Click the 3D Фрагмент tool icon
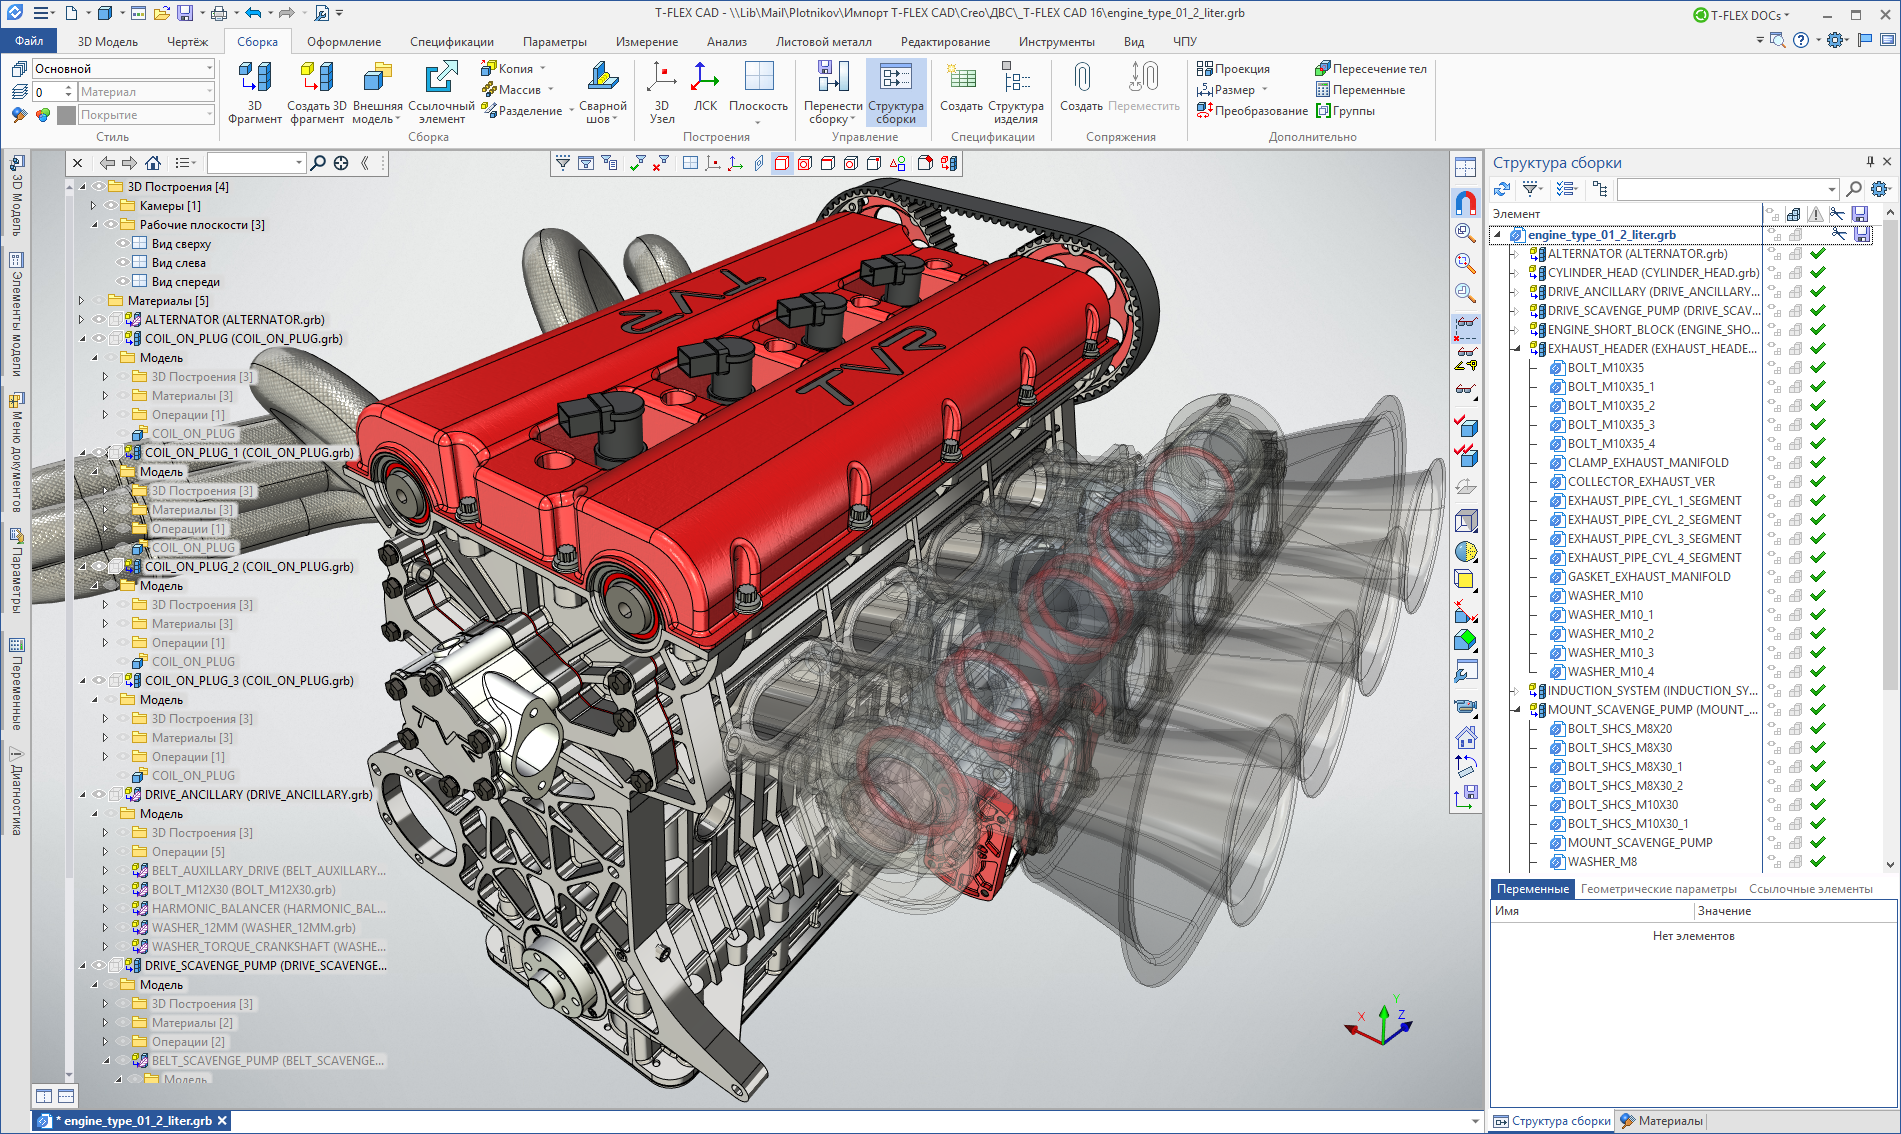 point(254,79)
